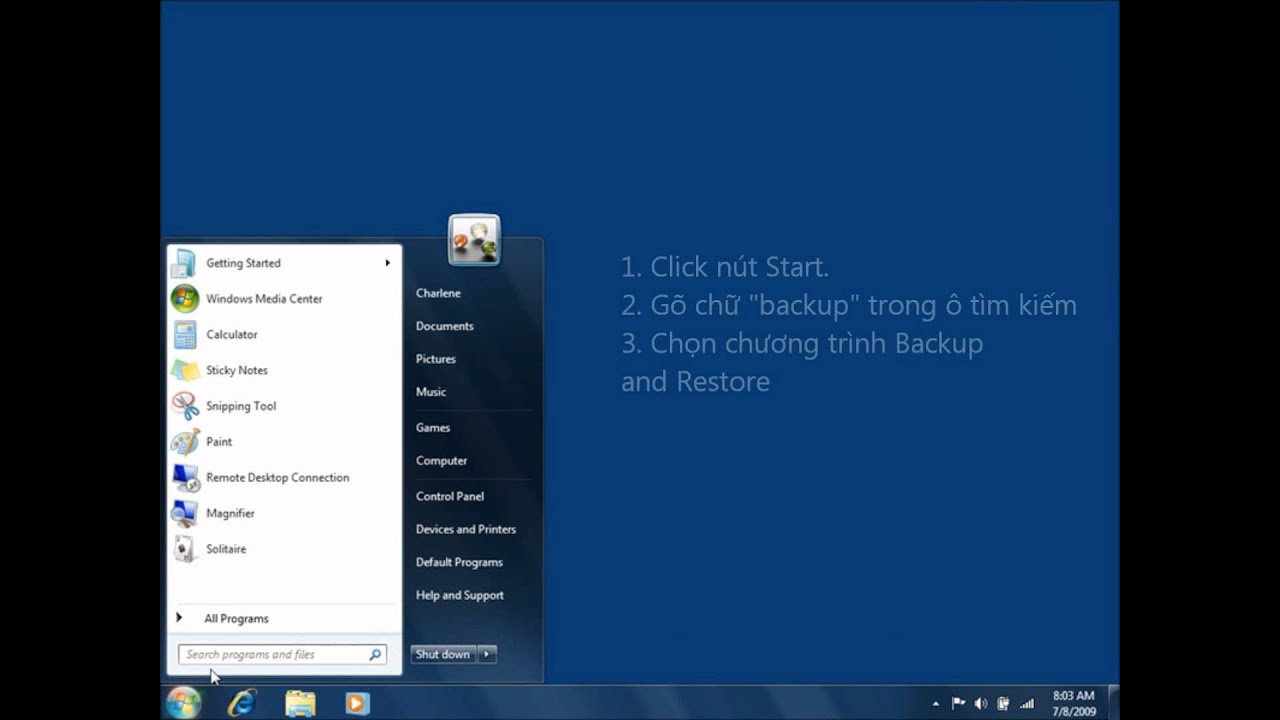Select the Snipping Tool label
The width and height of the screenshot is (1280, 720).
[x=241, y=406]
